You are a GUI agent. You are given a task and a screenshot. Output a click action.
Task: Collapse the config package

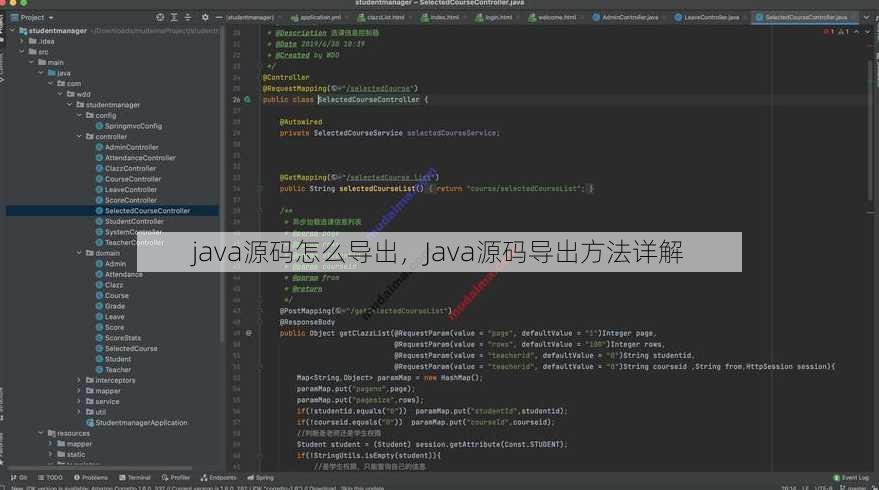79,115
